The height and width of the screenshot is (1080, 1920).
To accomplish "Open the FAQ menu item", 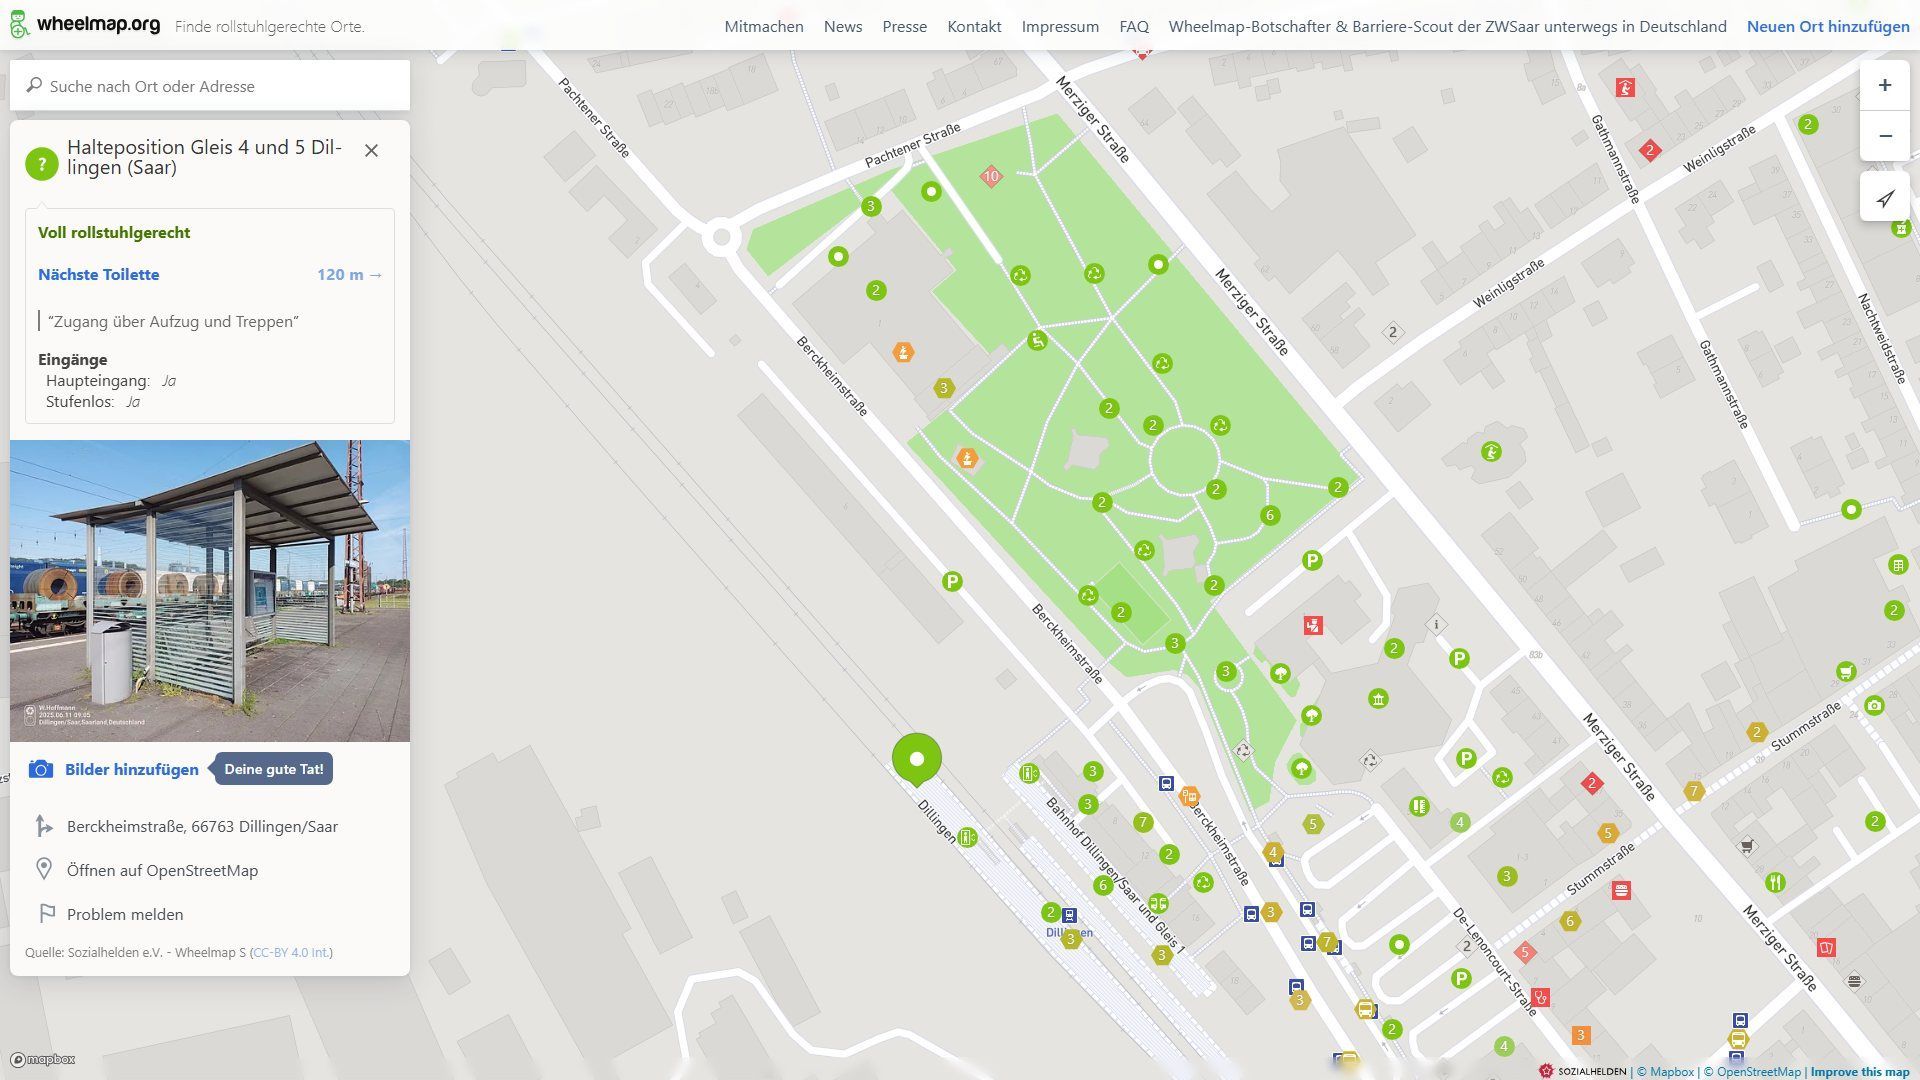I will coord(1133,27).
